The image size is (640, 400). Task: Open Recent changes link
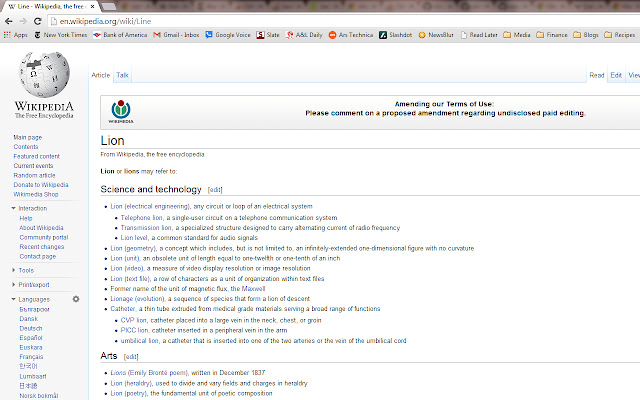point(42,247)
